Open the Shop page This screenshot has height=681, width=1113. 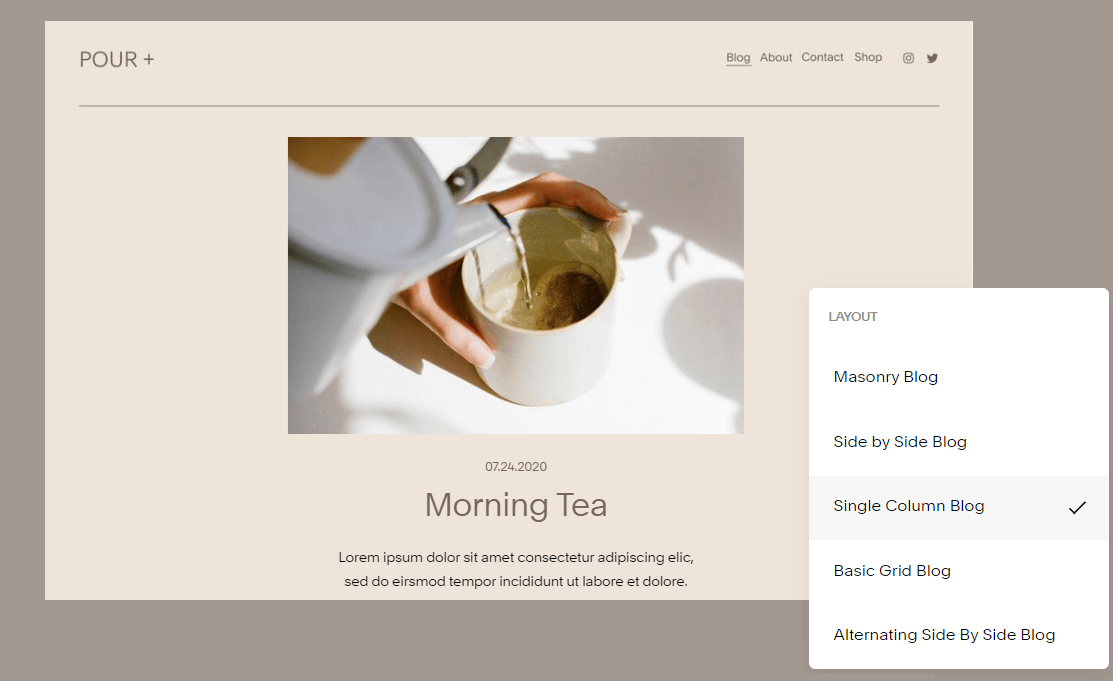(x=868, y=57)
